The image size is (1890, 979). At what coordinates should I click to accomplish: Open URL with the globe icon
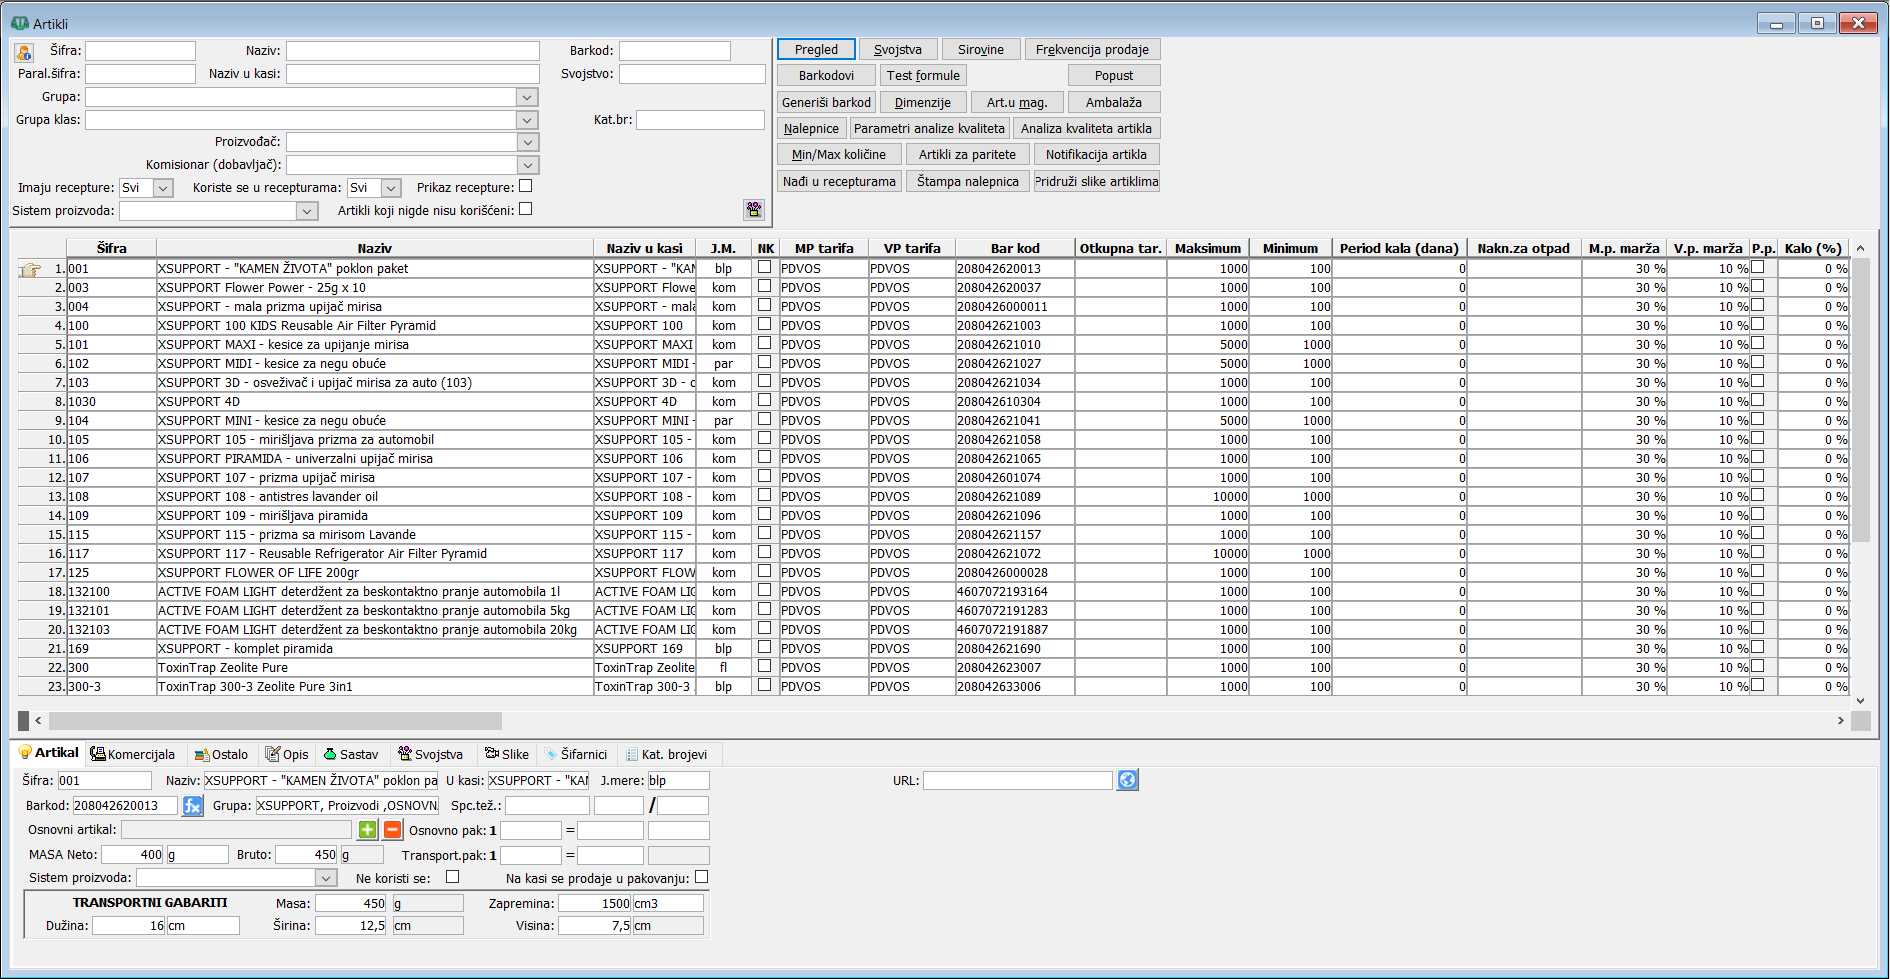[x=1128, y=780]
